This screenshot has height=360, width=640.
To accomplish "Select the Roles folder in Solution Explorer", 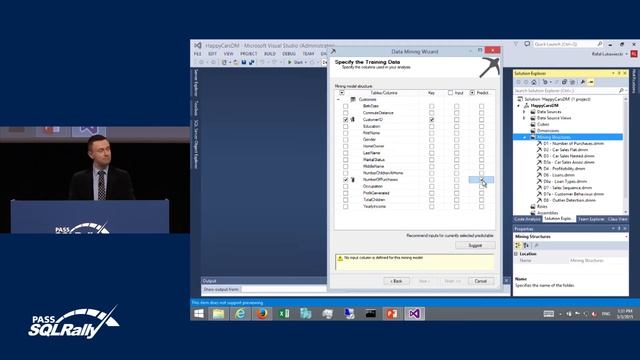I will pos(542,207).
